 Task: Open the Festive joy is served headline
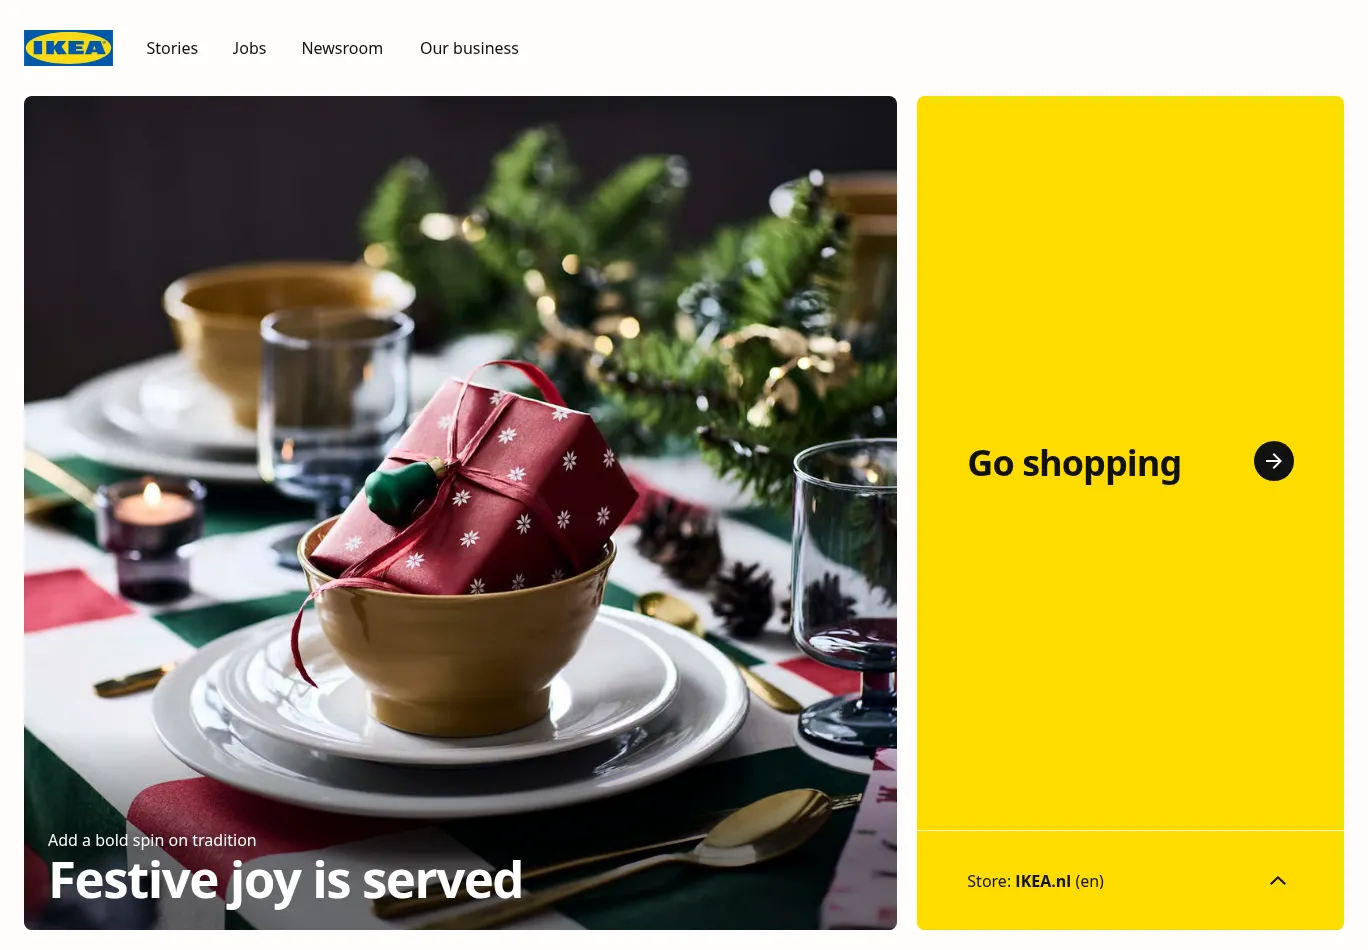(x=286, y=881)
